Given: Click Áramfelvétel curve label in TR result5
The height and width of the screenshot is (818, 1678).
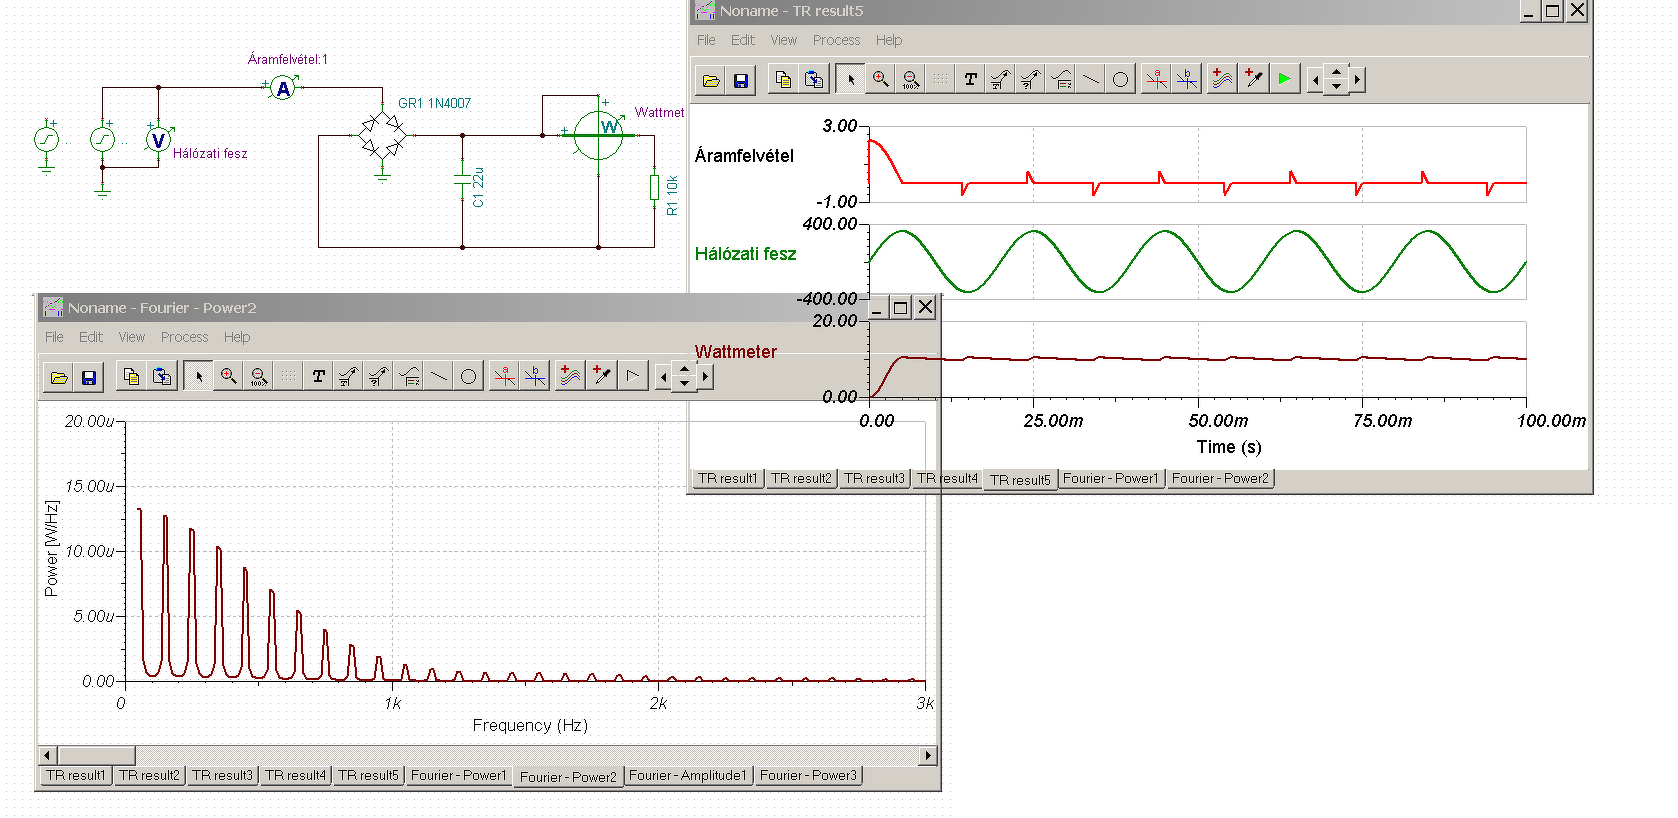Looking at the screenshot, I should (x=744, y=156).
